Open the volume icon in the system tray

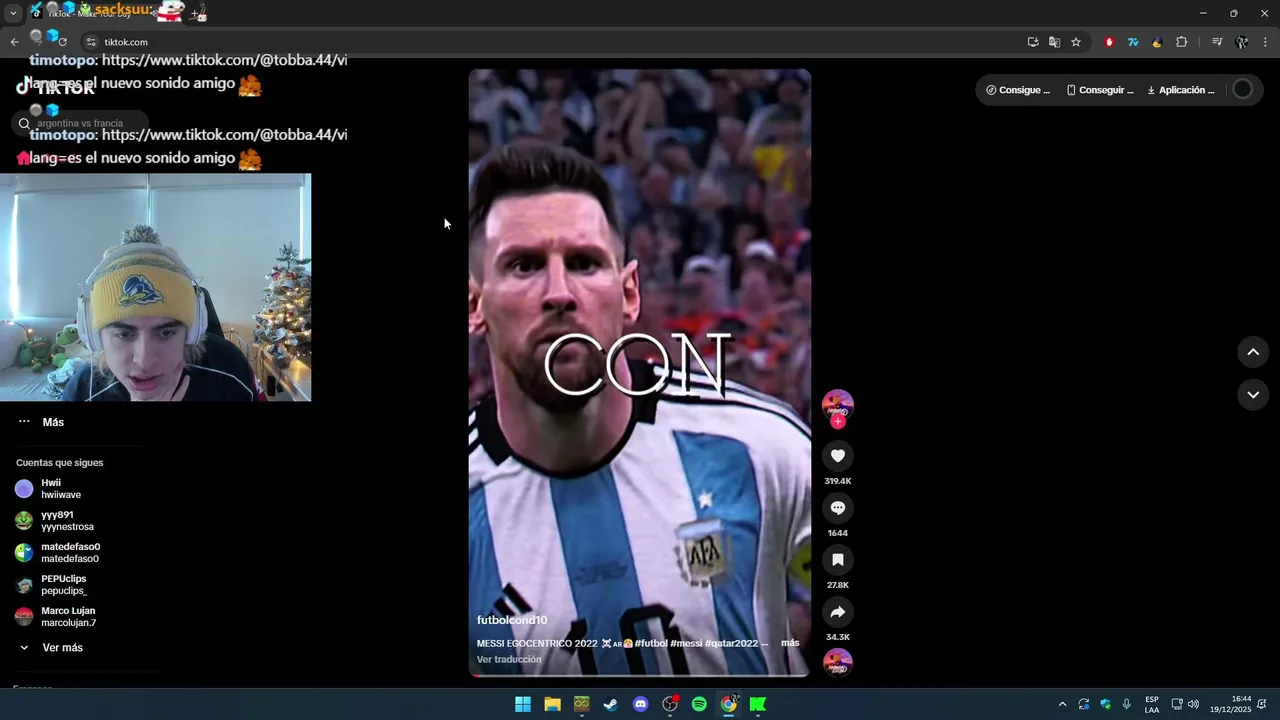pyautogui.click(x=1193, y=704)
